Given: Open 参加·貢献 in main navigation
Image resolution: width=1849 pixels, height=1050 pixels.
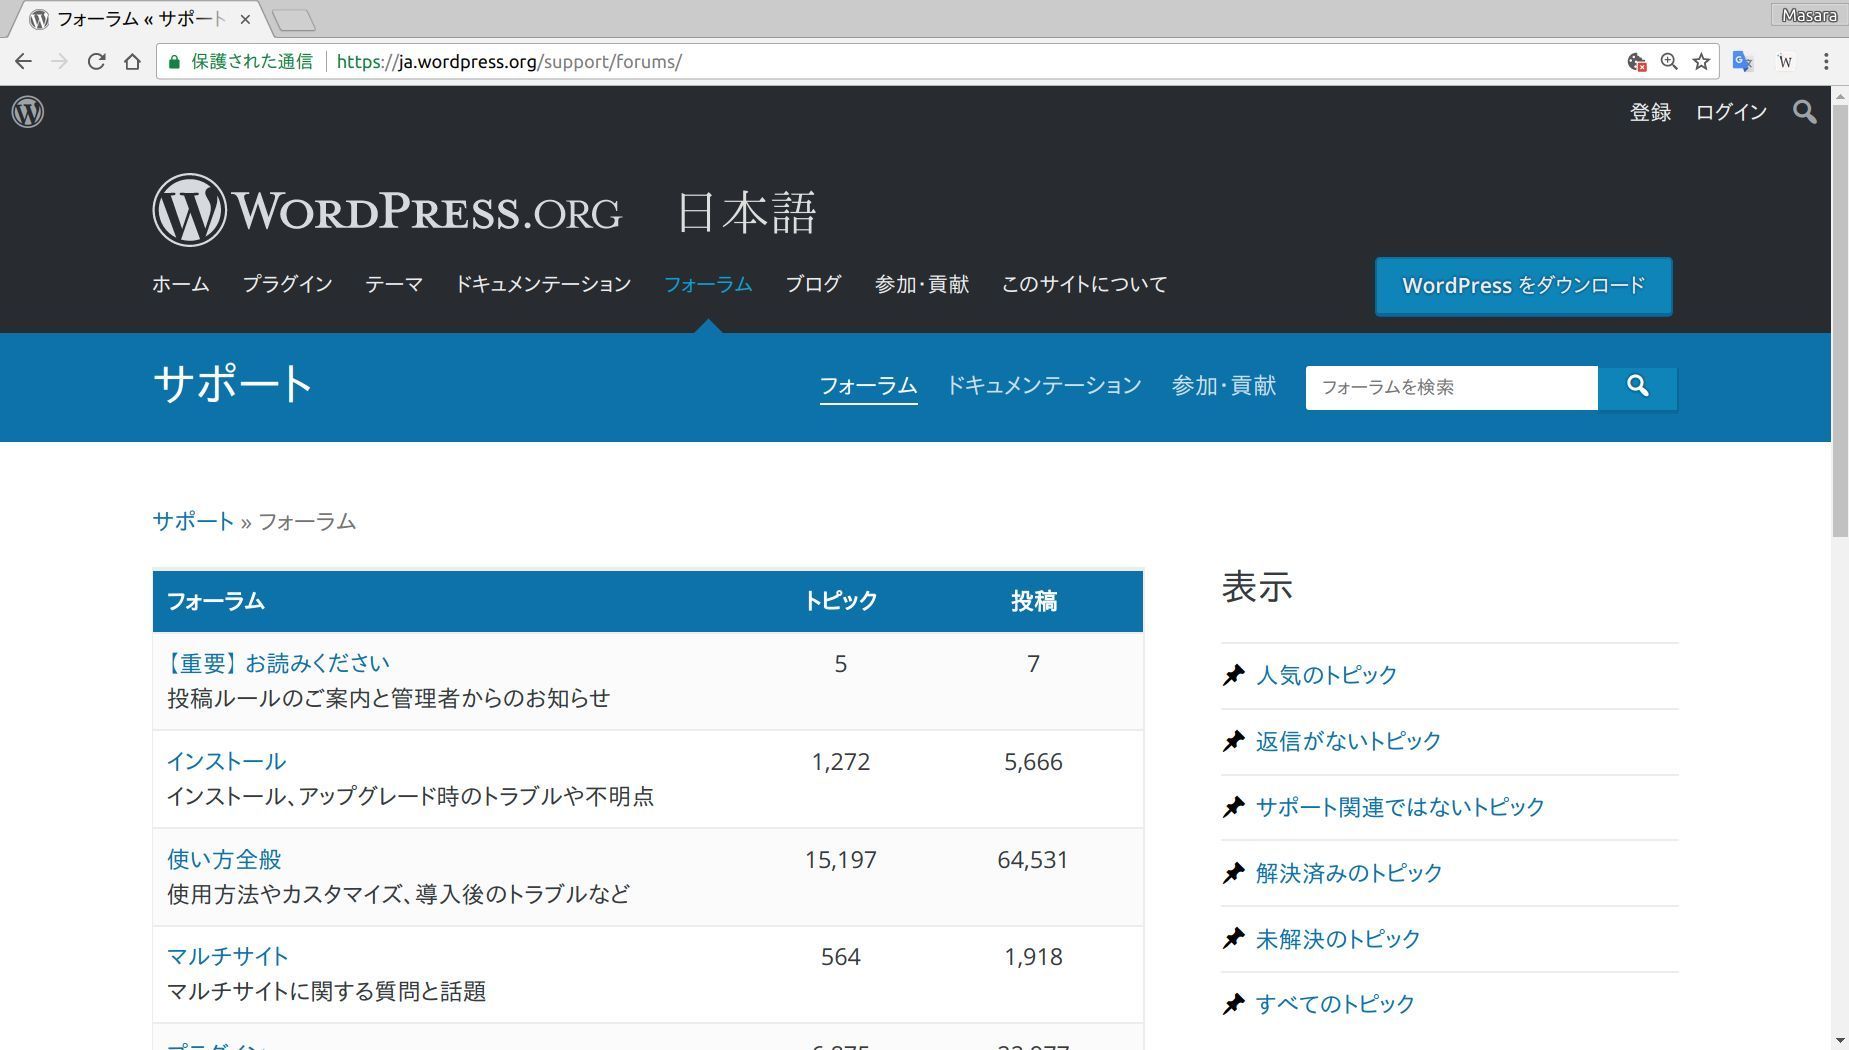Looking at the screenshot, I should pyautogui.click(x=922, y=285).
